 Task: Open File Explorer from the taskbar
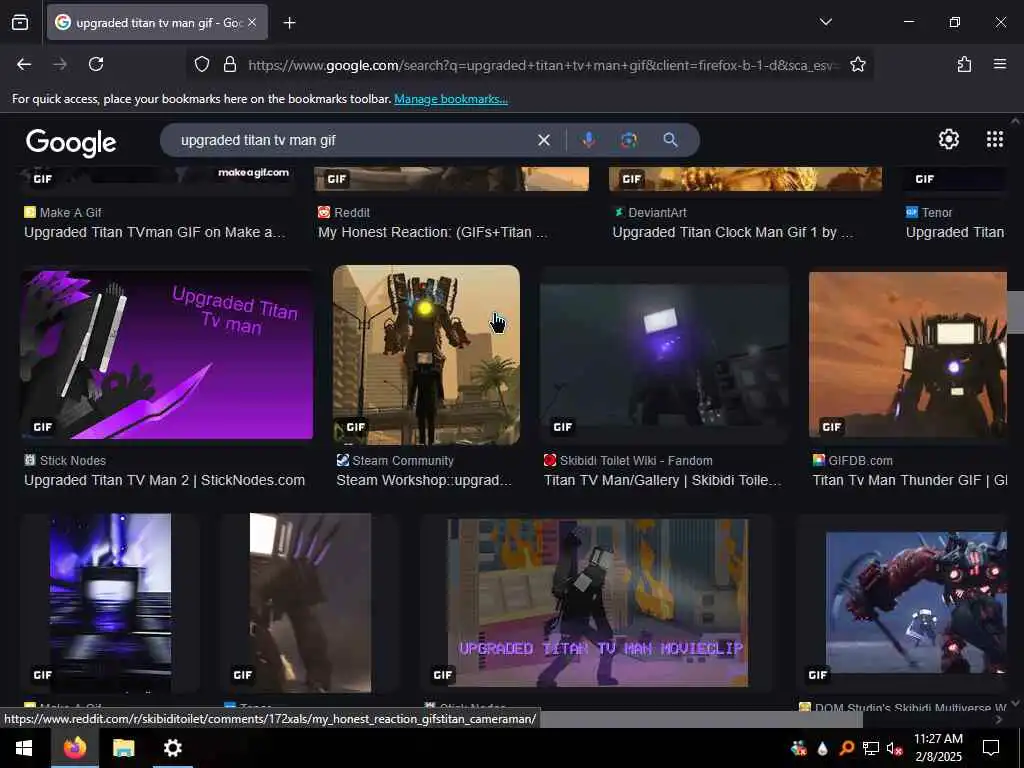pyautogui.click(x=123, y=748)
